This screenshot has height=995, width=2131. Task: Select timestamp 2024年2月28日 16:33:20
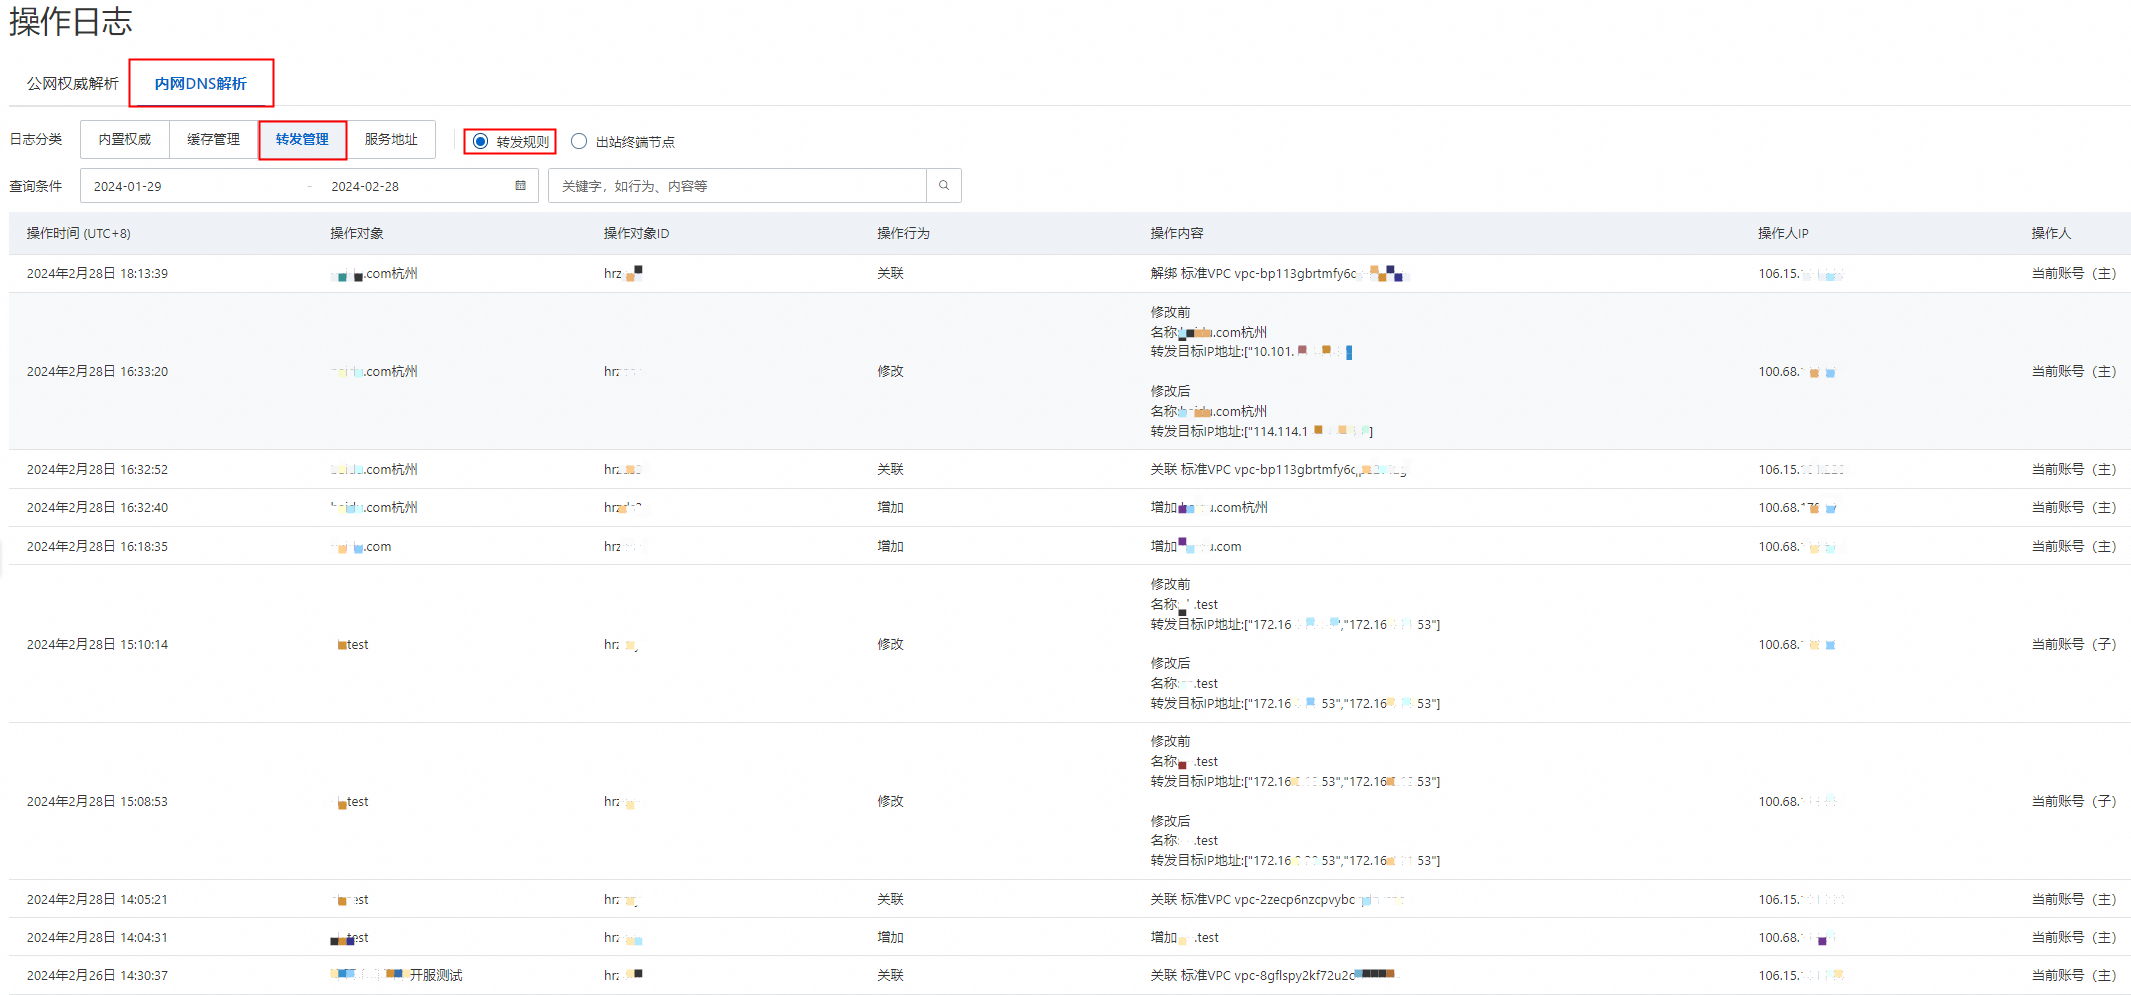(97, 372)
